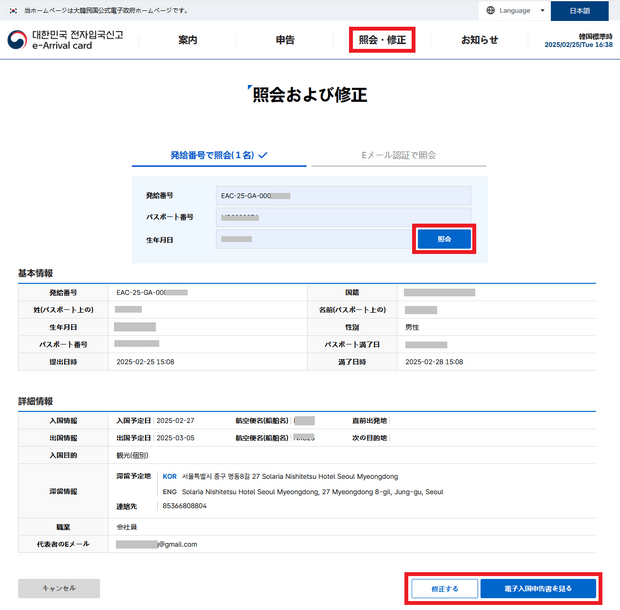The image size is (620, 610).
Task: Open the お知らせ menu
Action: (x=480, y=40)
